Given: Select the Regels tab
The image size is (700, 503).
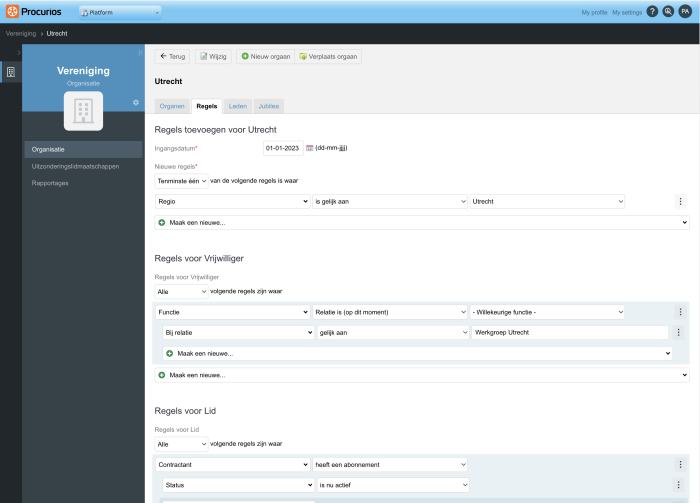Looking at the screenshot, I should pyautogui.click(x=207, y=106).
